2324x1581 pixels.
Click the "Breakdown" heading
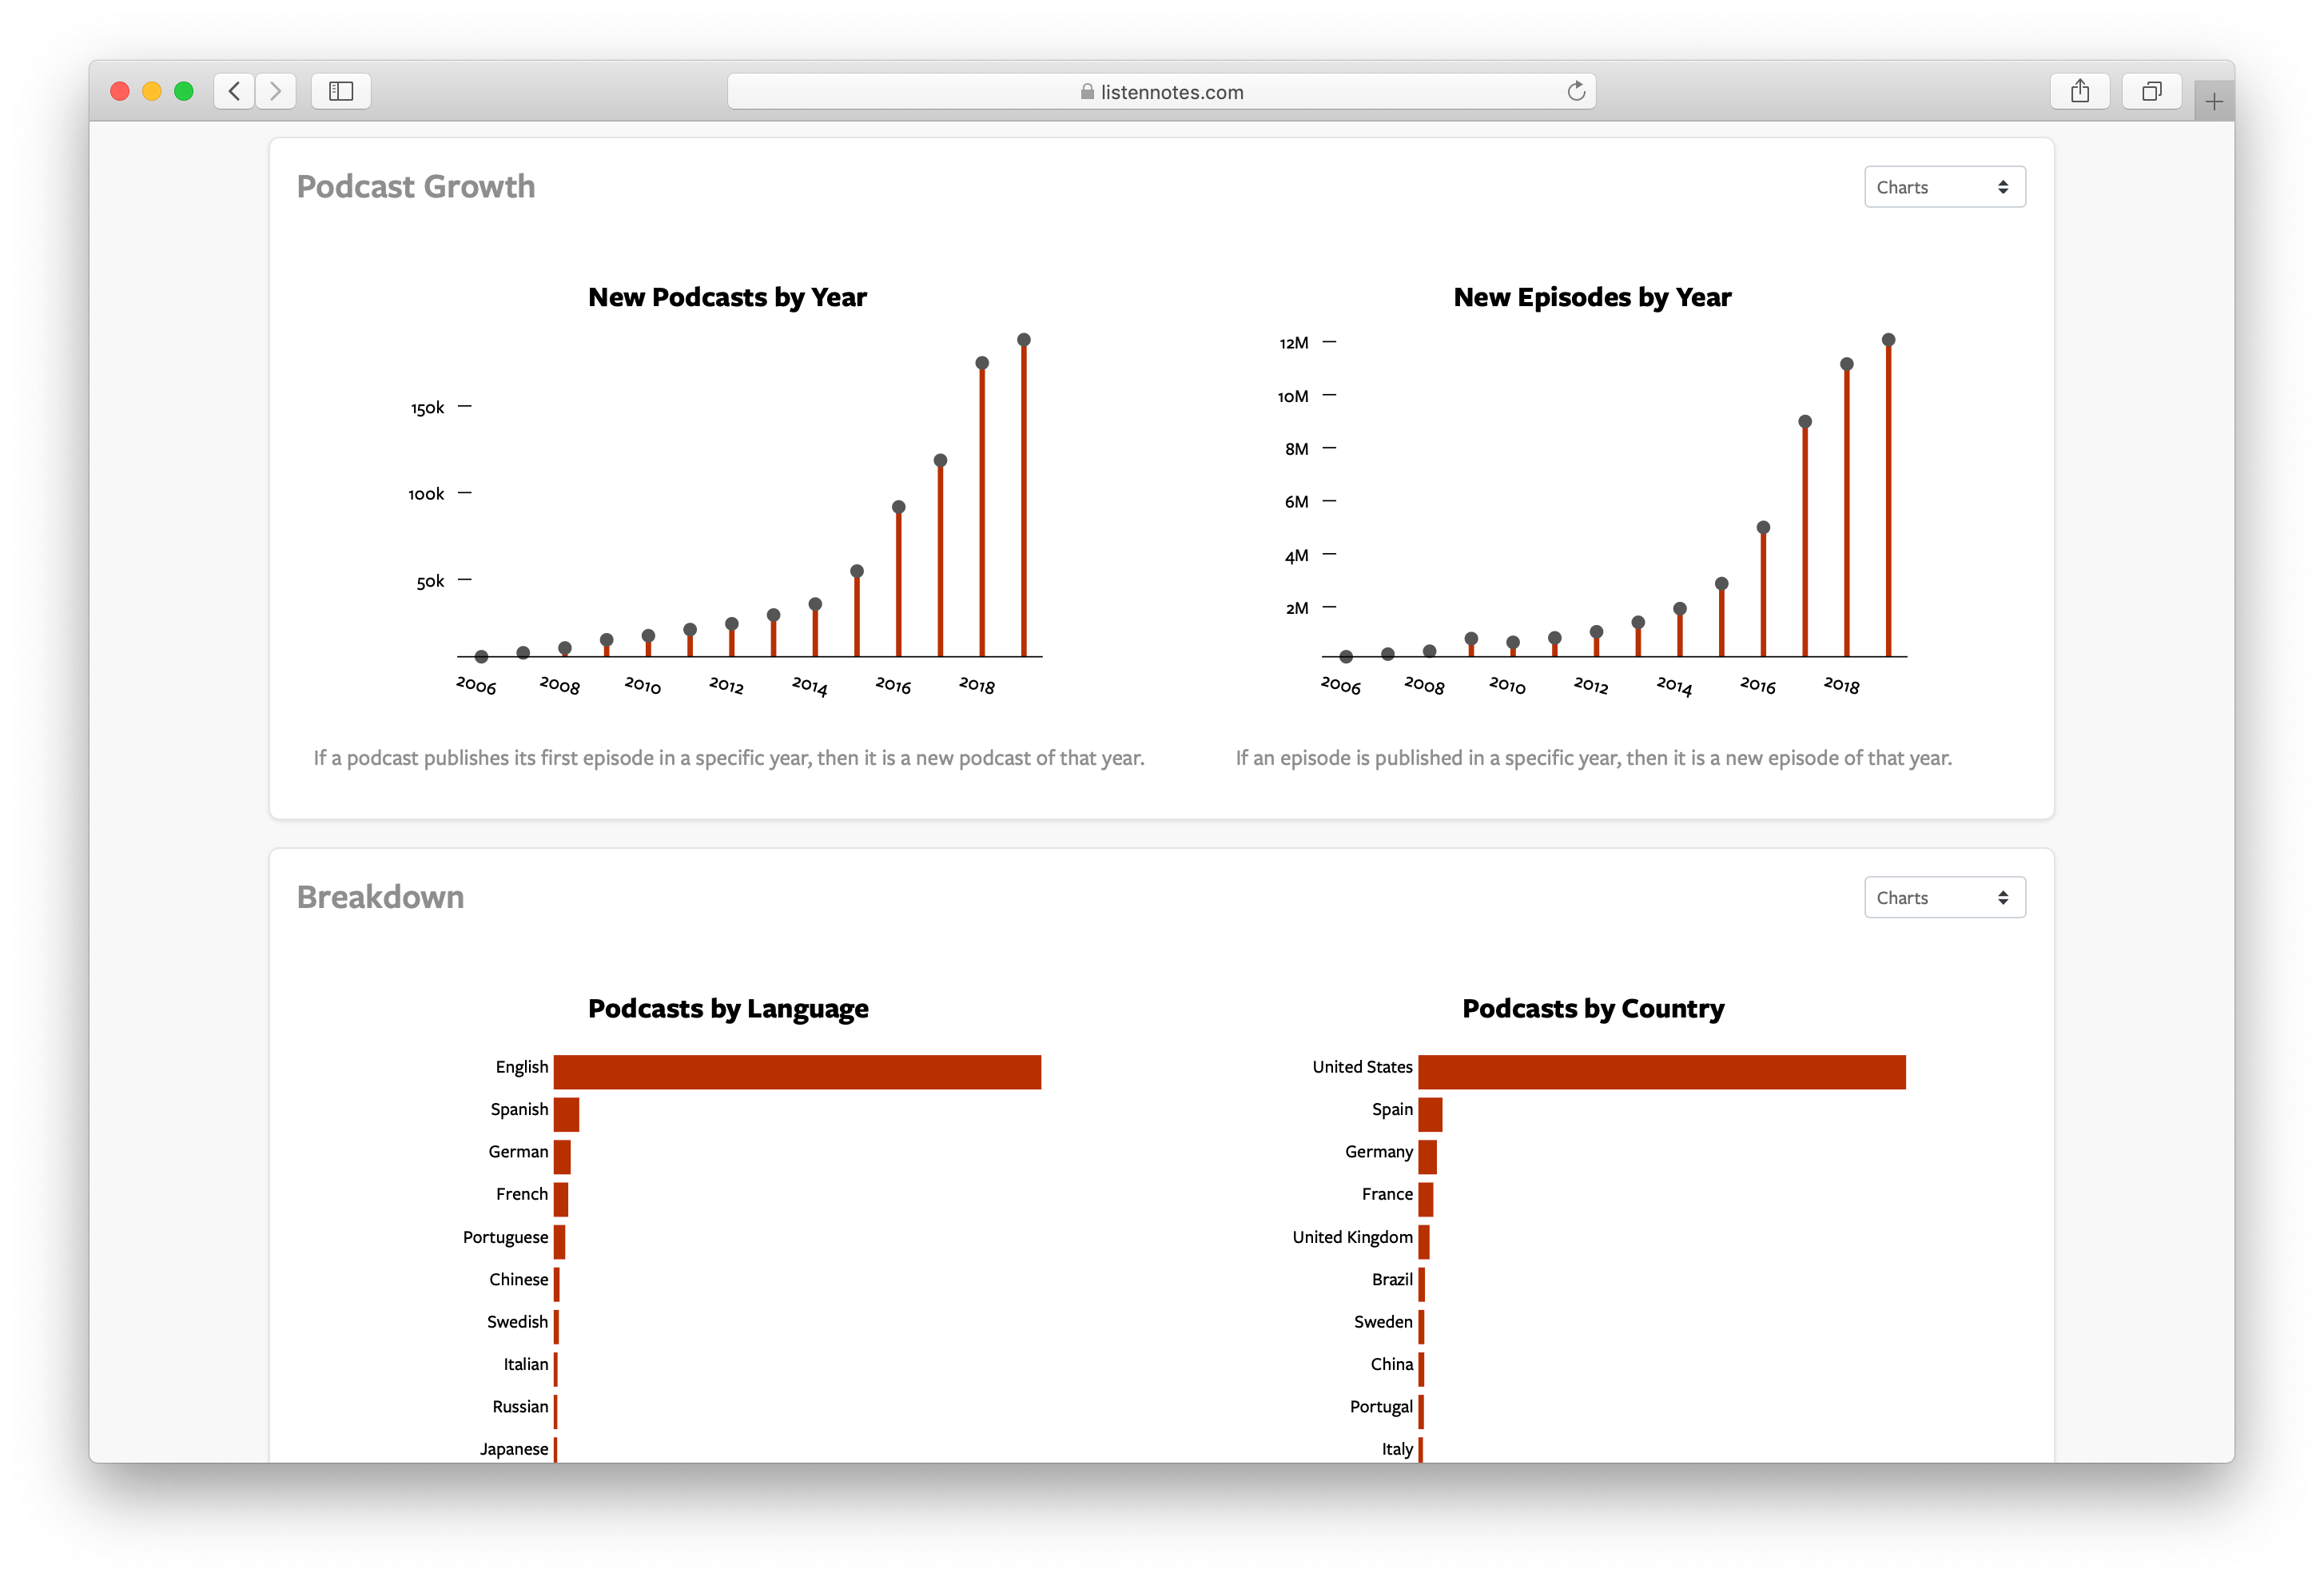(x=380, y=897)
